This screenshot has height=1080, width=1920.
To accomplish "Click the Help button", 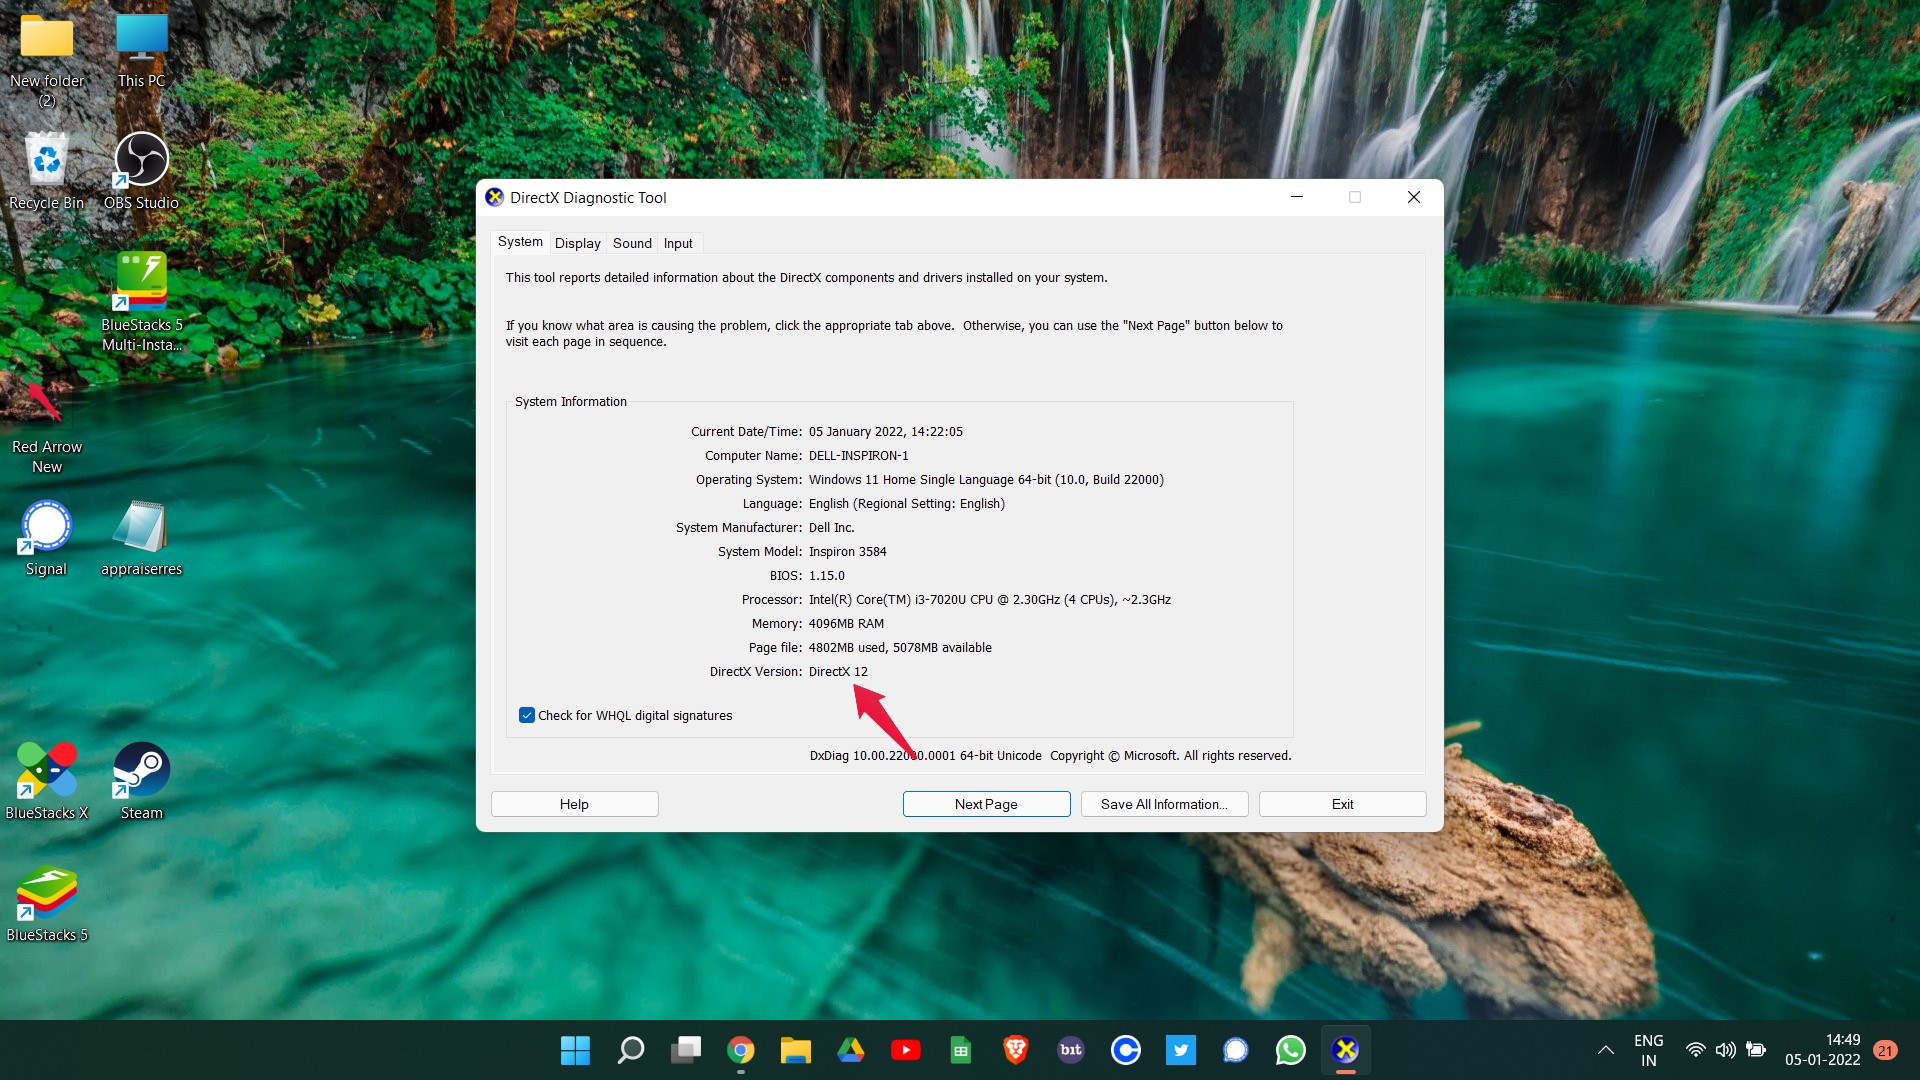I will pos(574,804).
